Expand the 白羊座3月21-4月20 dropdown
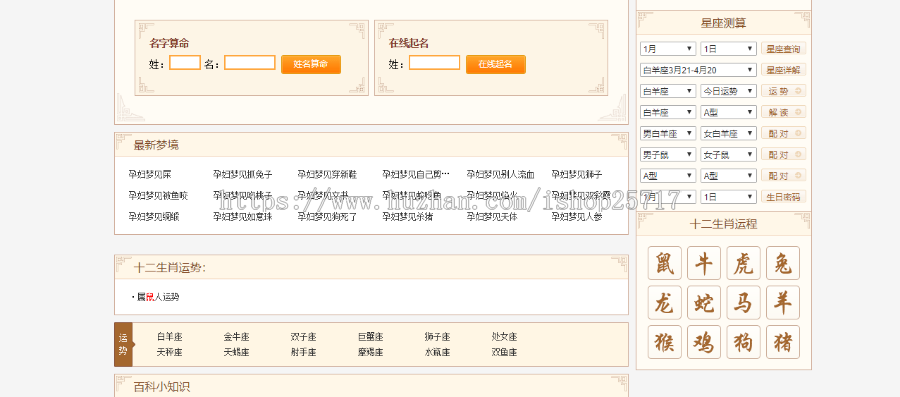This screenshot has height=397, width=900. 699,70
